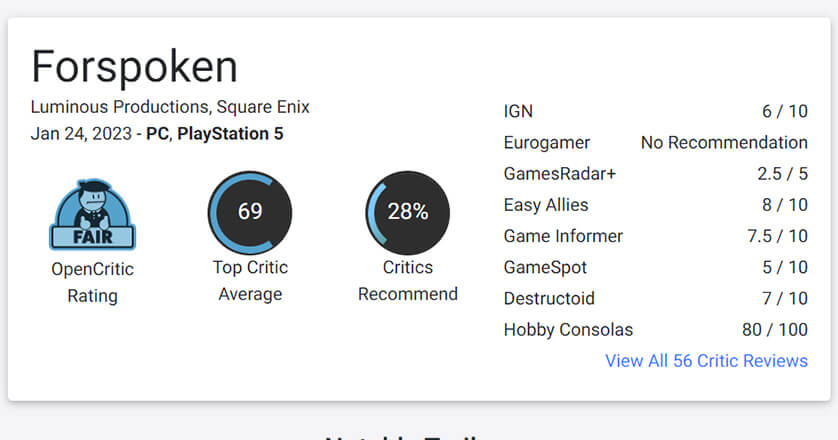838x440 pixels.
Task: Open View All 56 Critic Reviews link
Action: click(706, 361)
